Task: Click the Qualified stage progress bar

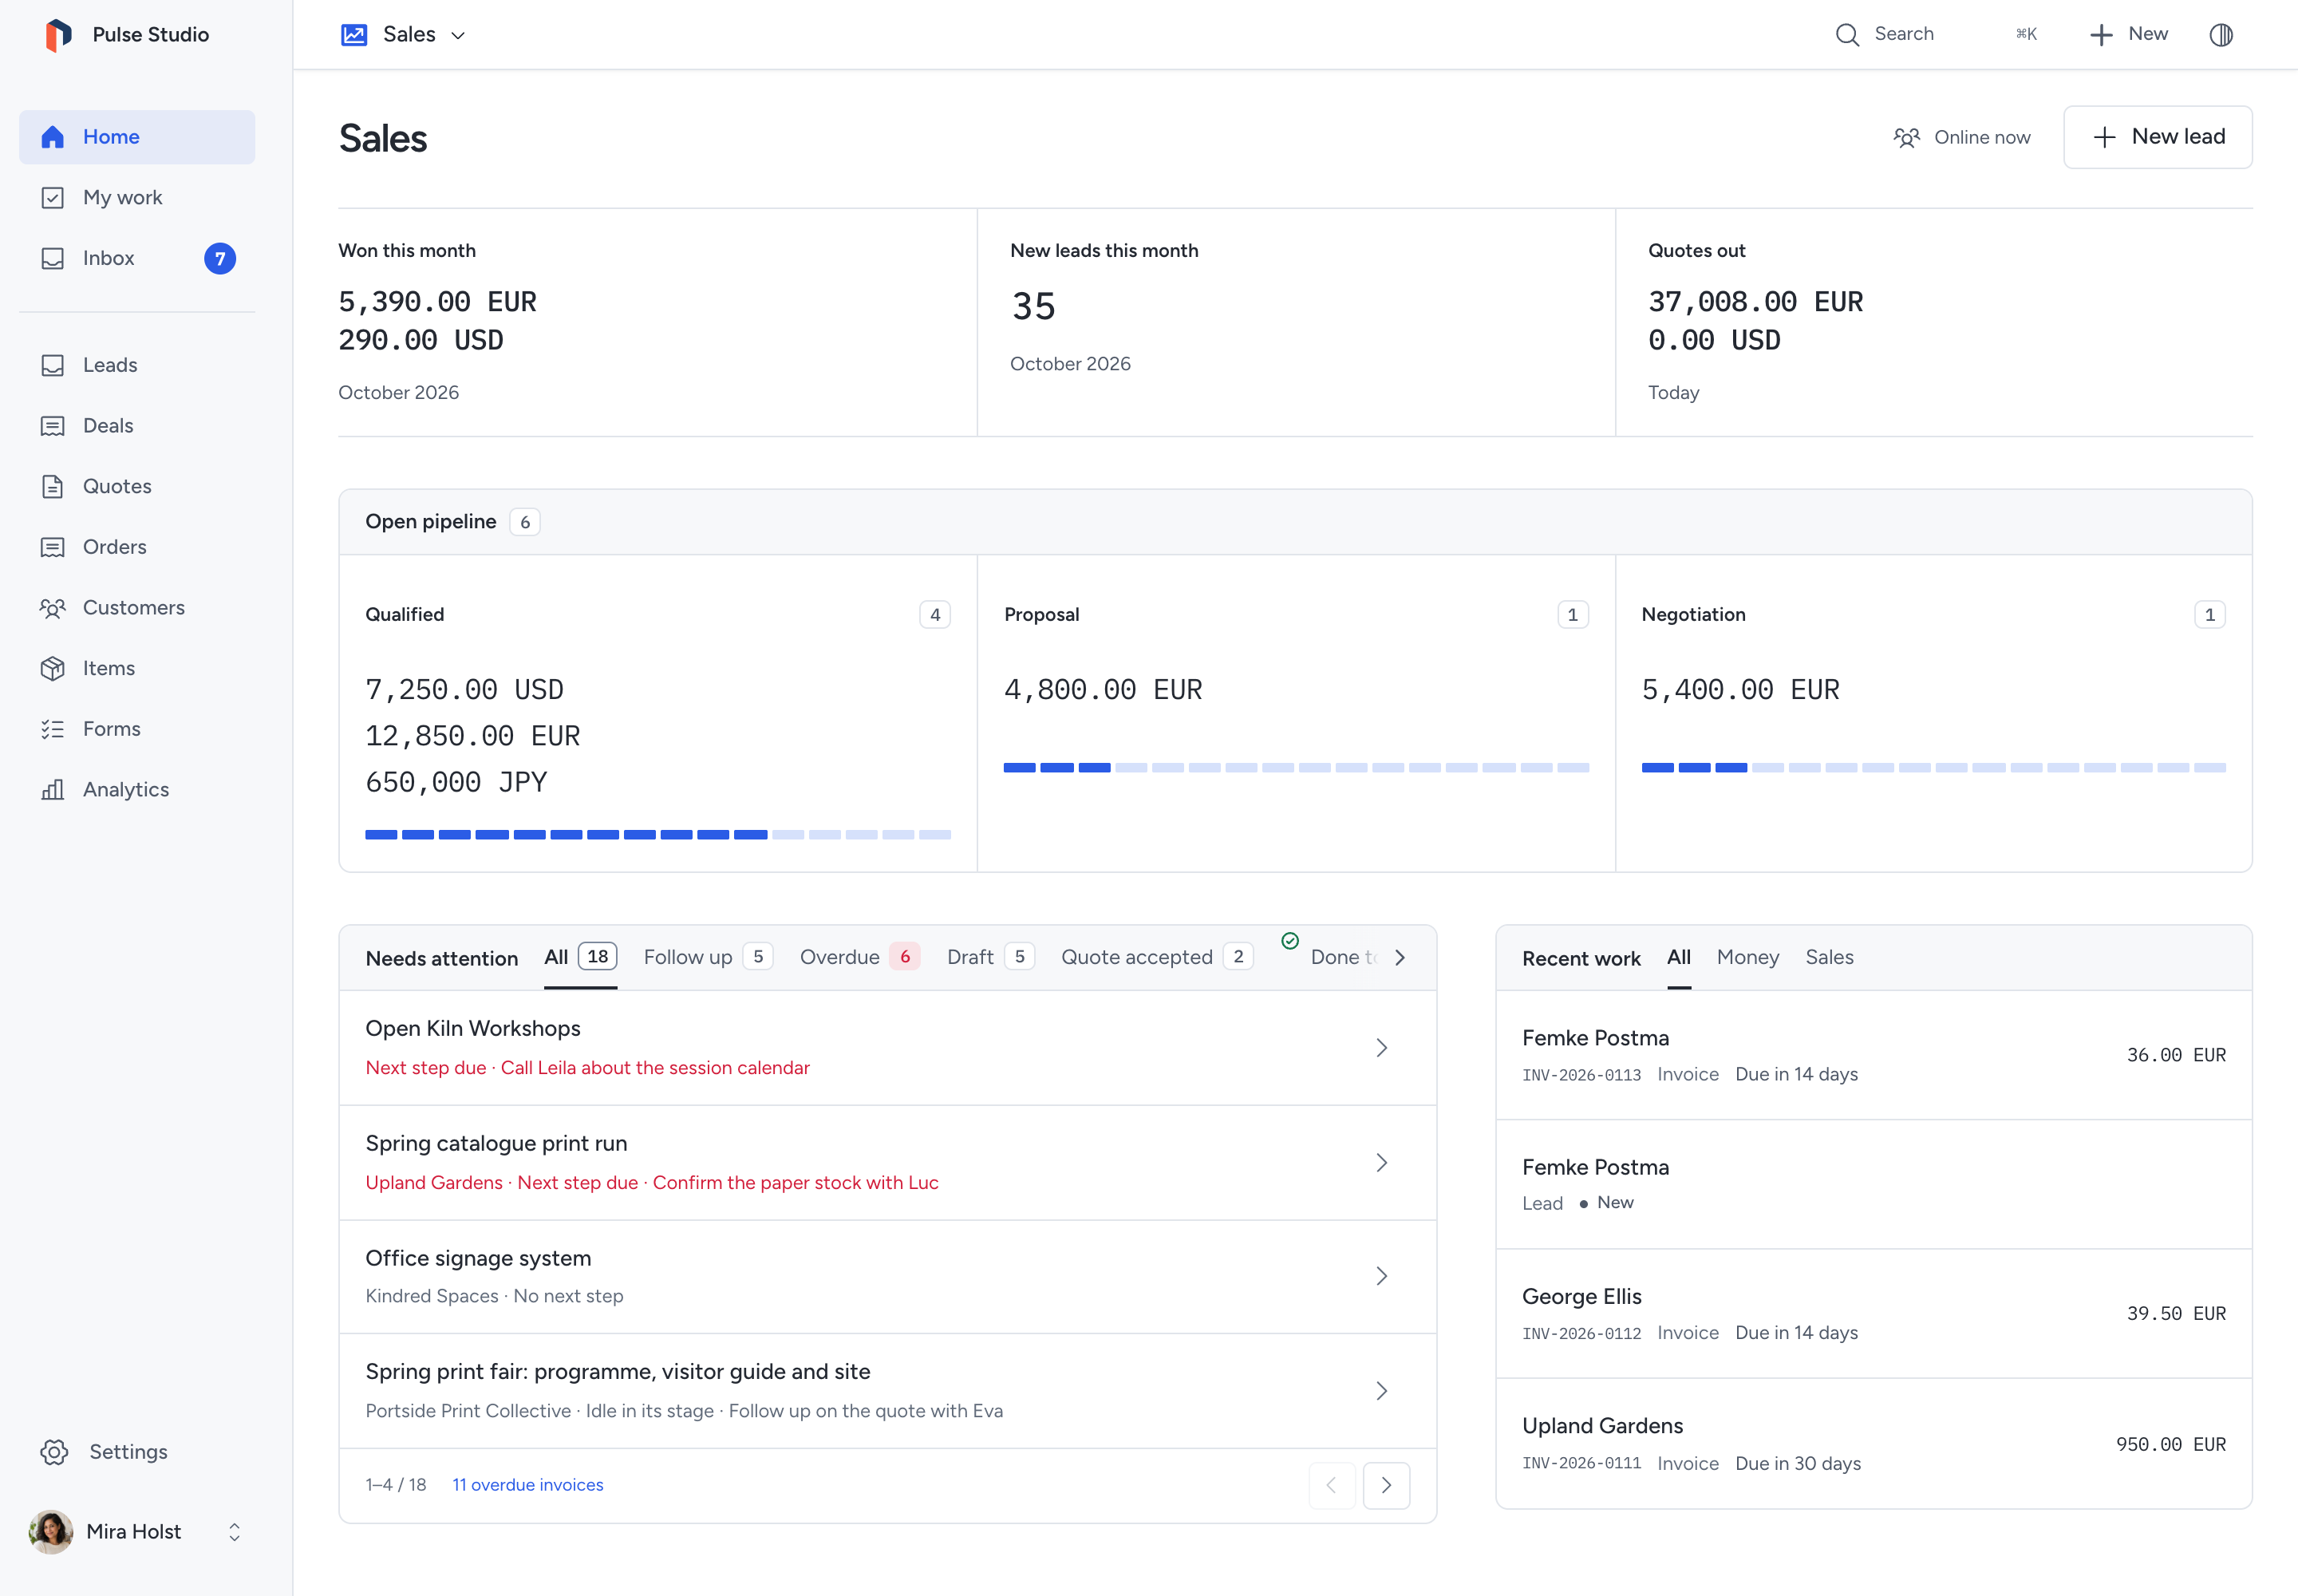Action: click(x=658, y=834)
